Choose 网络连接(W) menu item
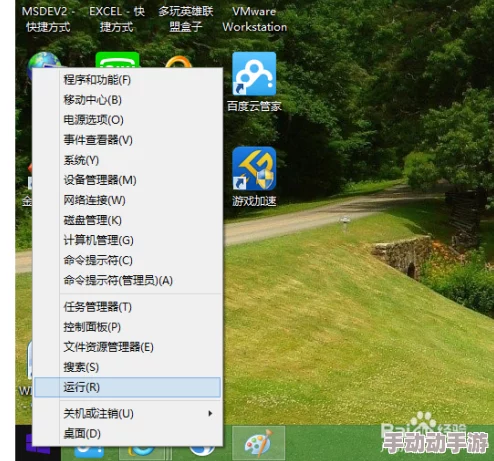Image resolution: width=494 pixels, height=461 pixels. point(127,200)
